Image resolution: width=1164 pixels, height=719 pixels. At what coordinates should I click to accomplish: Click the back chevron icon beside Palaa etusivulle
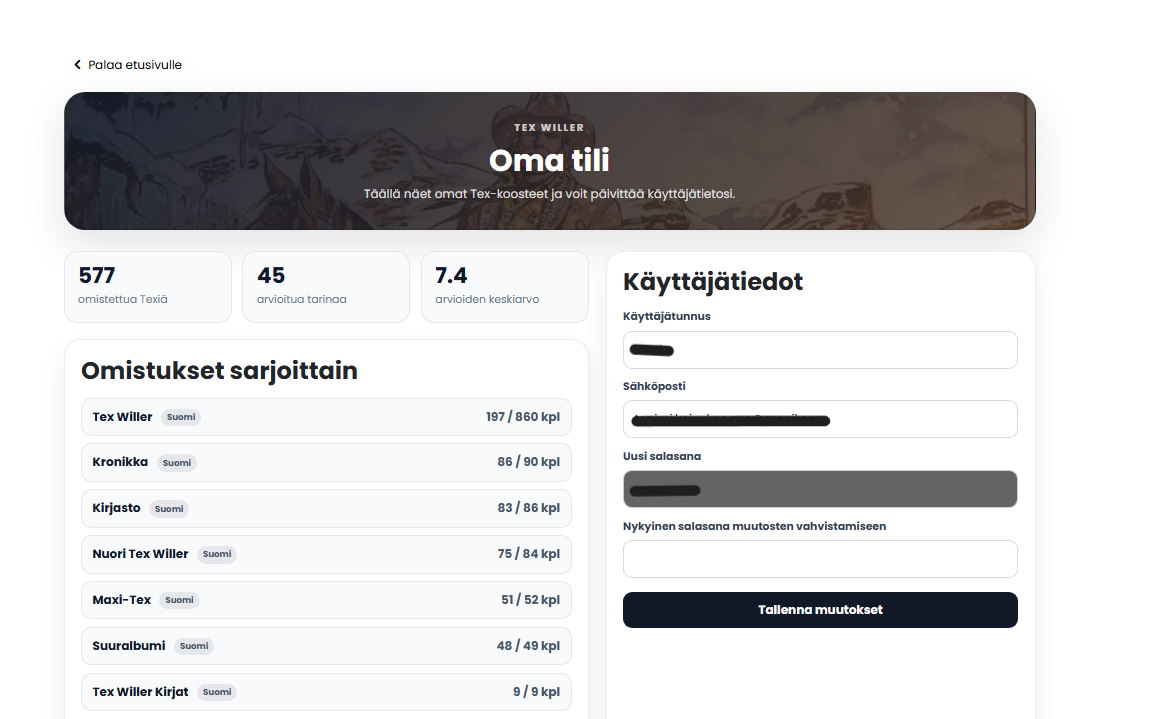point(77,65)
